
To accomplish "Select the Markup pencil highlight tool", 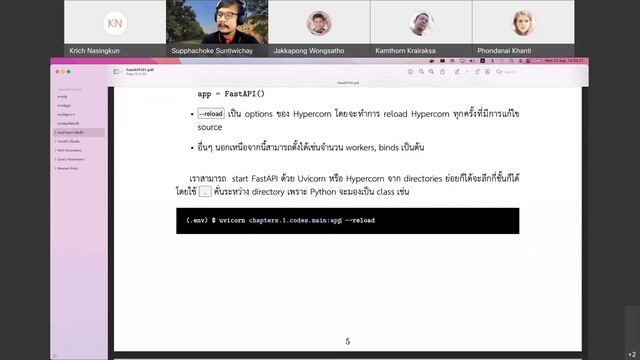I will 457,72.
